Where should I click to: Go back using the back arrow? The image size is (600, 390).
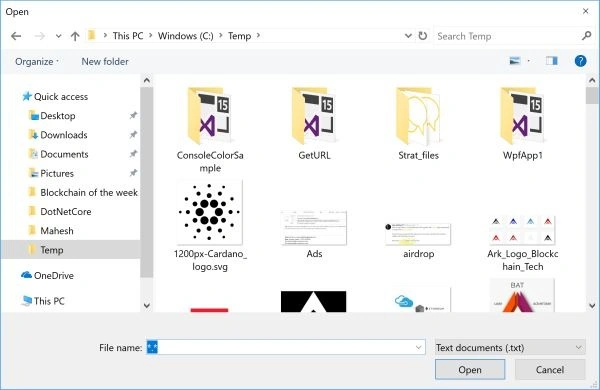[16, 36]
